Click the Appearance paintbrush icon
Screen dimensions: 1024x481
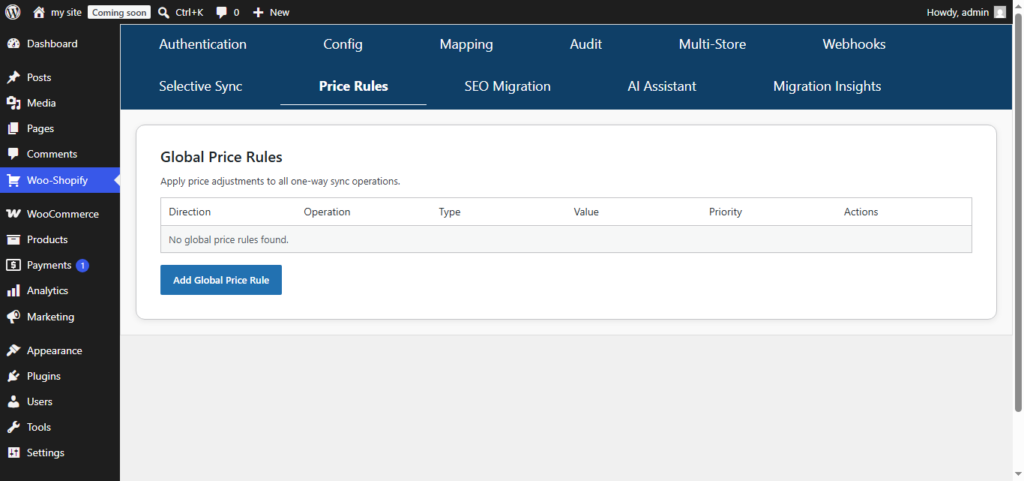(x=13, y=350)
